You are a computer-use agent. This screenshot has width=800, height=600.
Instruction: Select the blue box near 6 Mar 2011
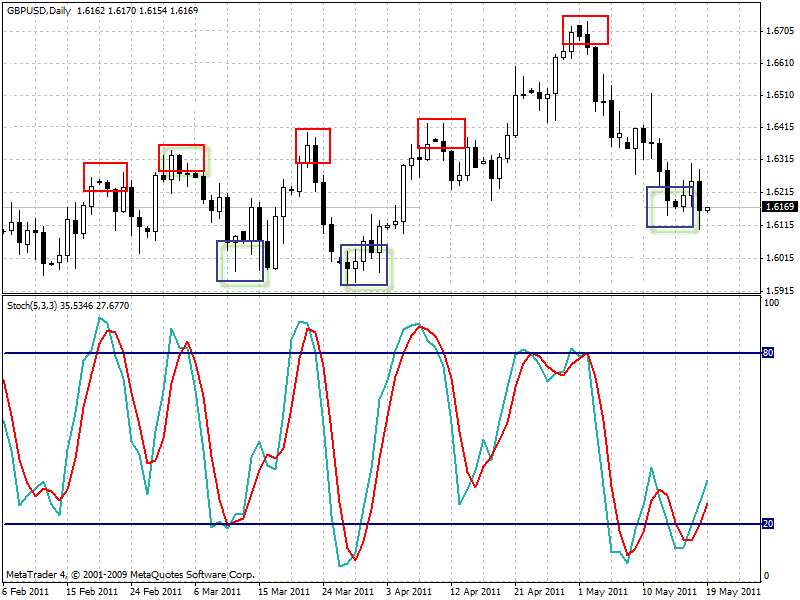(x=240, y=261)
